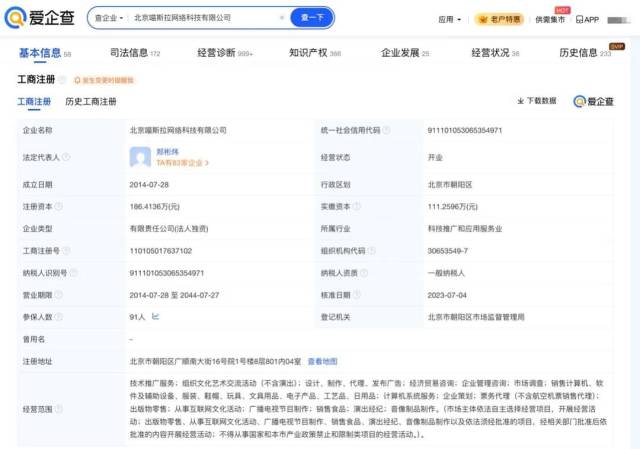Open the 历史信息 tab

585,53
